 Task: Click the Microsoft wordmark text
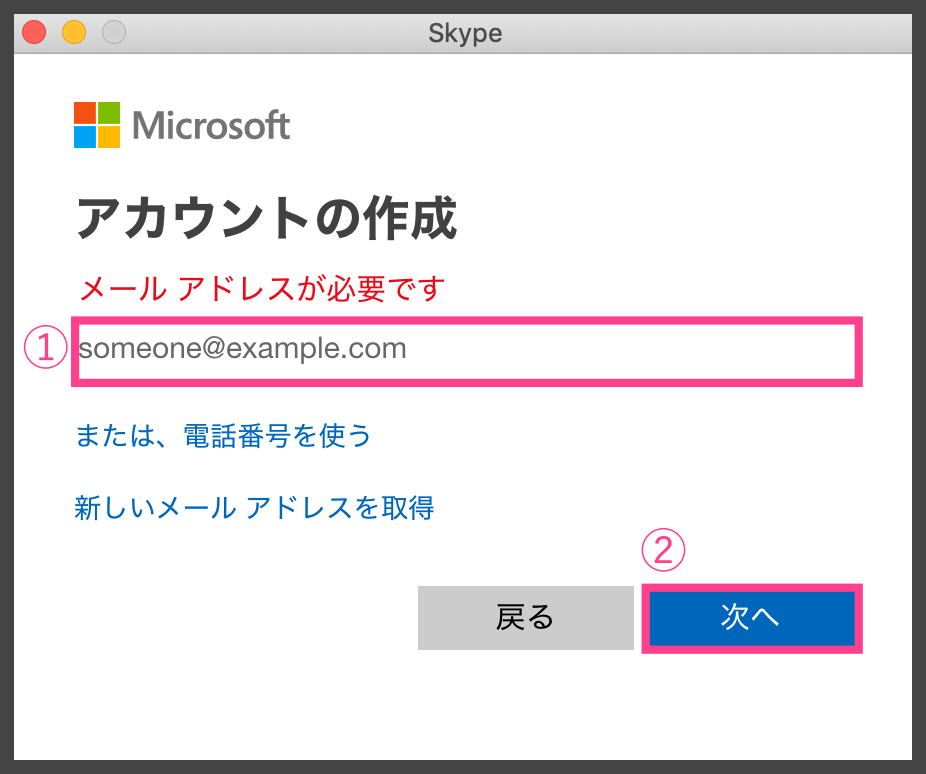pos(211,125)
